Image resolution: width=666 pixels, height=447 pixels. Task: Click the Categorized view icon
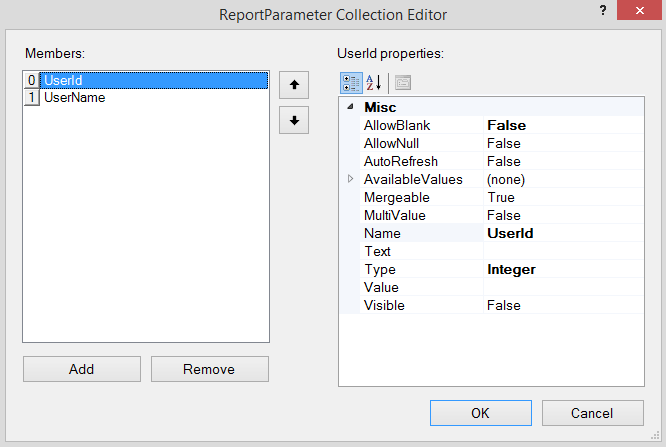[351, 83]
